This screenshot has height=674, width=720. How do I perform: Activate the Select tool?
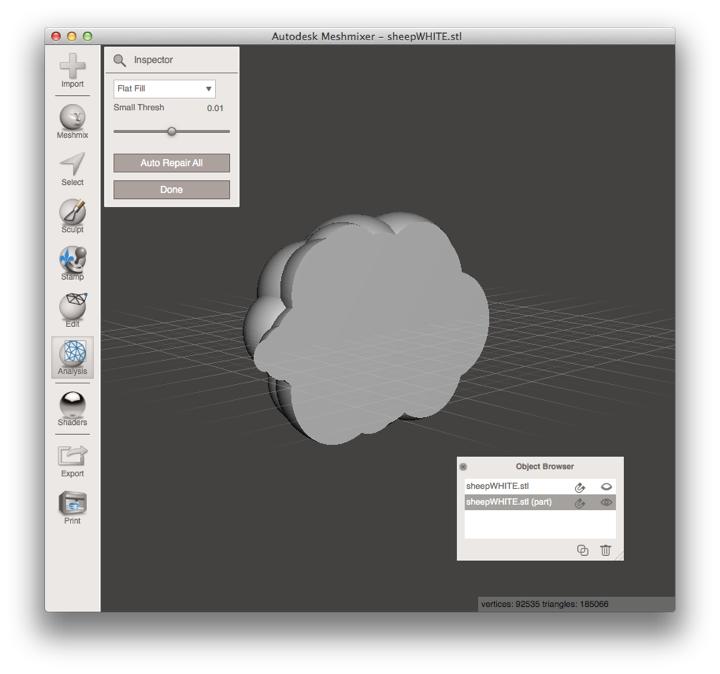[72, 166]
